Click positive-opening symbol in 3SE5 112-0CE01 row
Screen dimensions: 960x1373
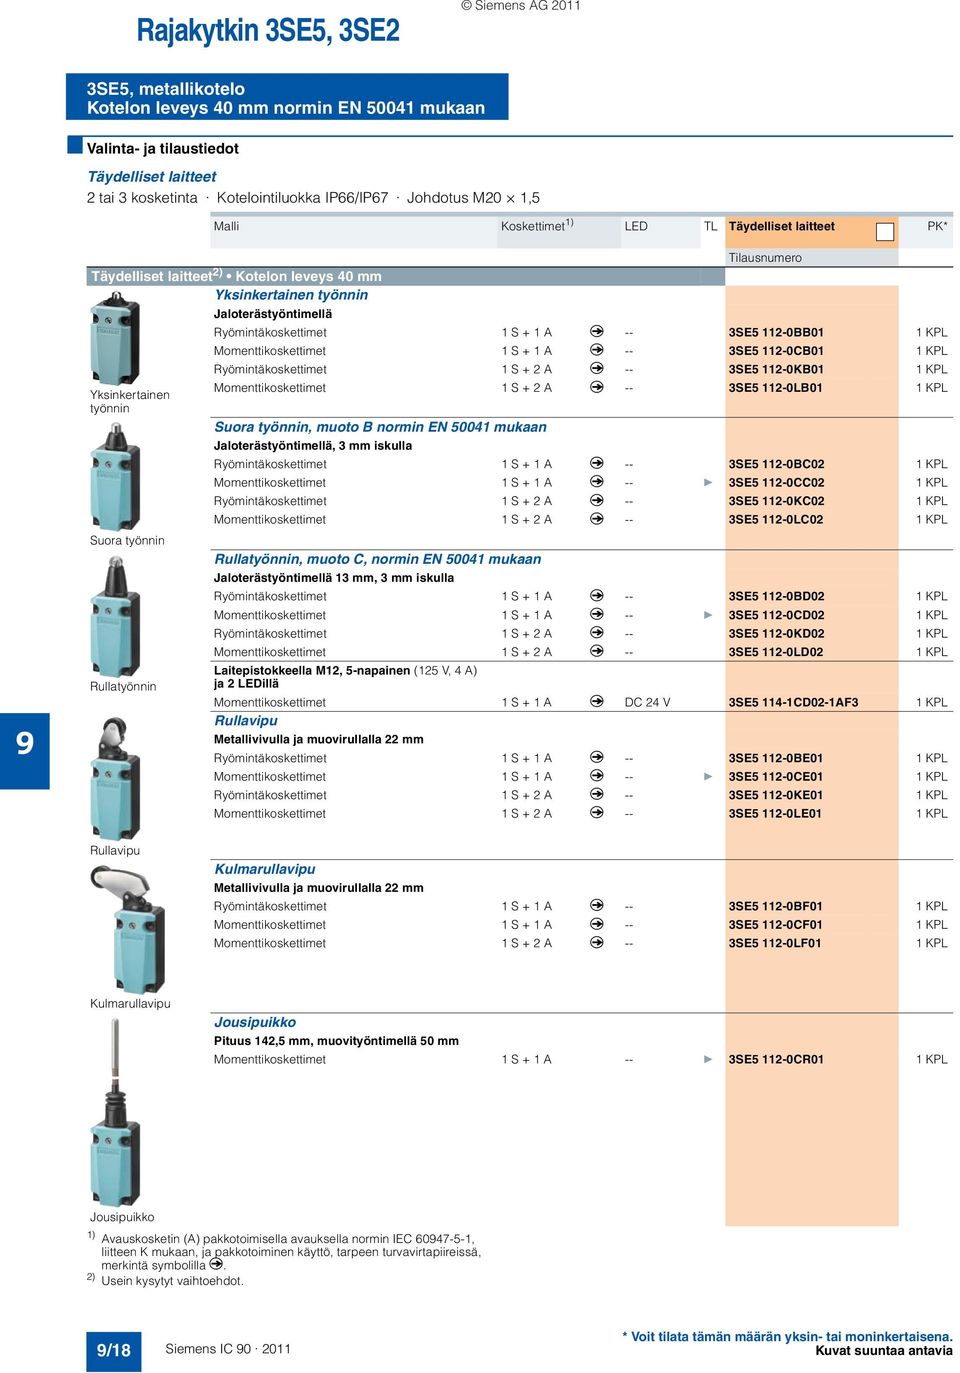597,776
